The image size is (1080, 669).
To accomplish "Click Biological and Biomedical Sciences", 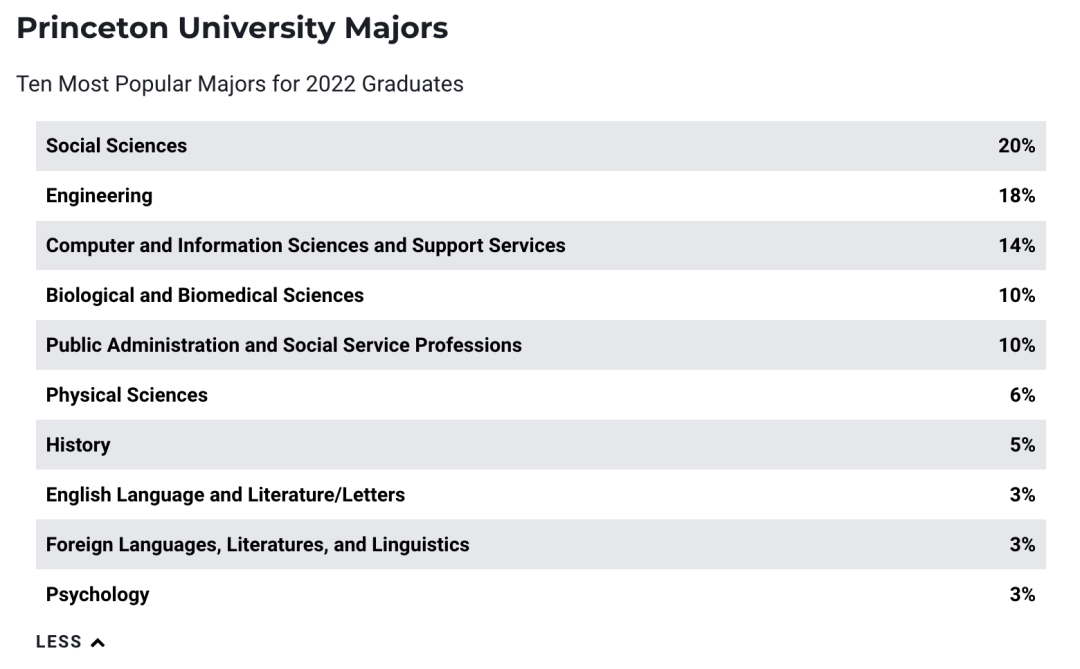I will 541,296.
